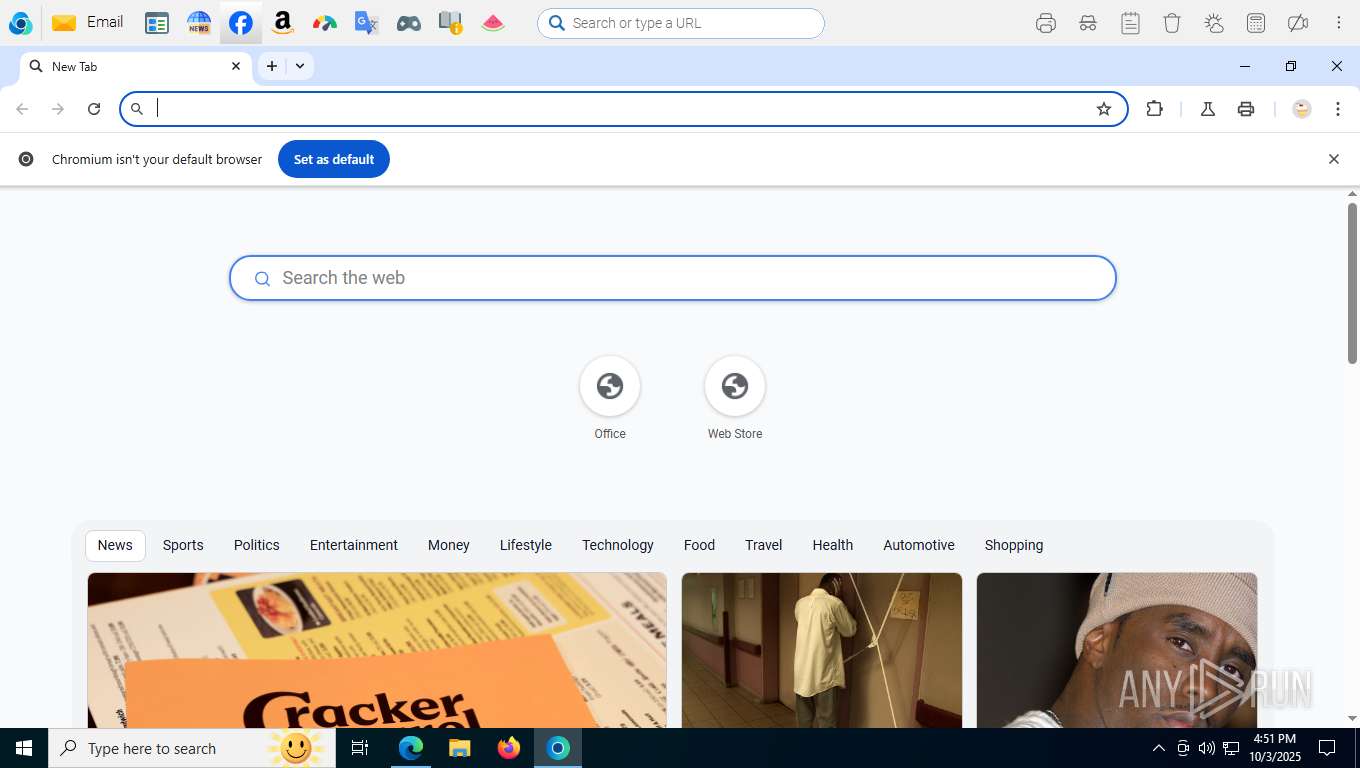
Task: Reload the page with the refresh icon
Action: (94, 109)
